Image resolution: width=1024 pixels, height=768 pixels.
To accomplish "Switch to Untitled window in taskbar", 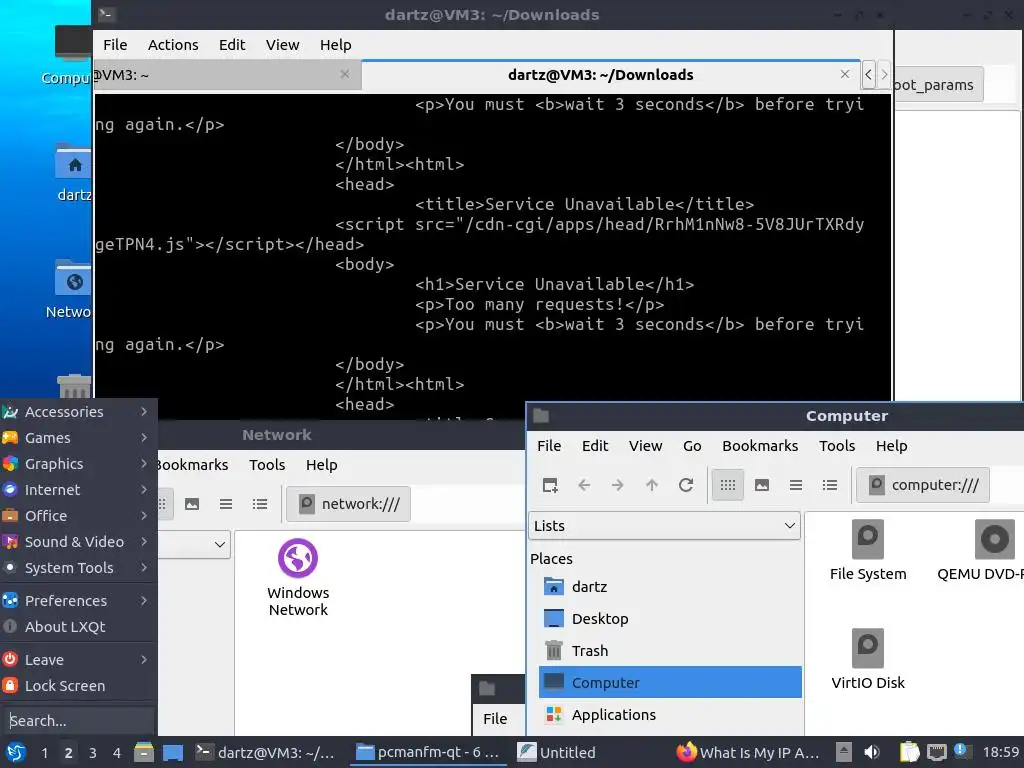I will pyautogui.click(x=556, y=752).
